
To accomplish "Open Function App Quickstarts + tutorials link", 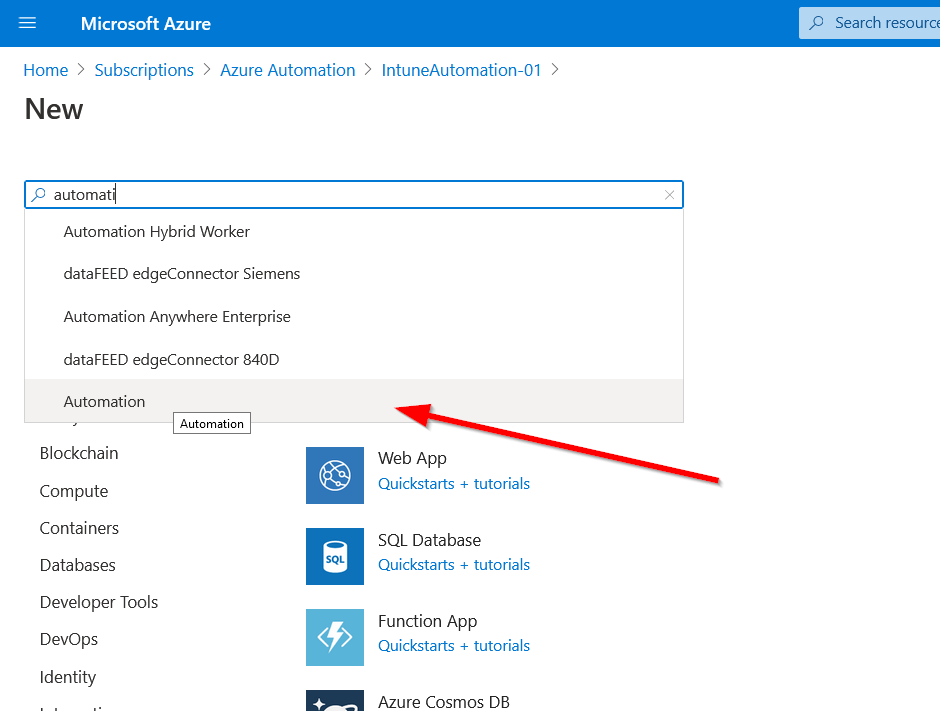I will pos(454,646).
